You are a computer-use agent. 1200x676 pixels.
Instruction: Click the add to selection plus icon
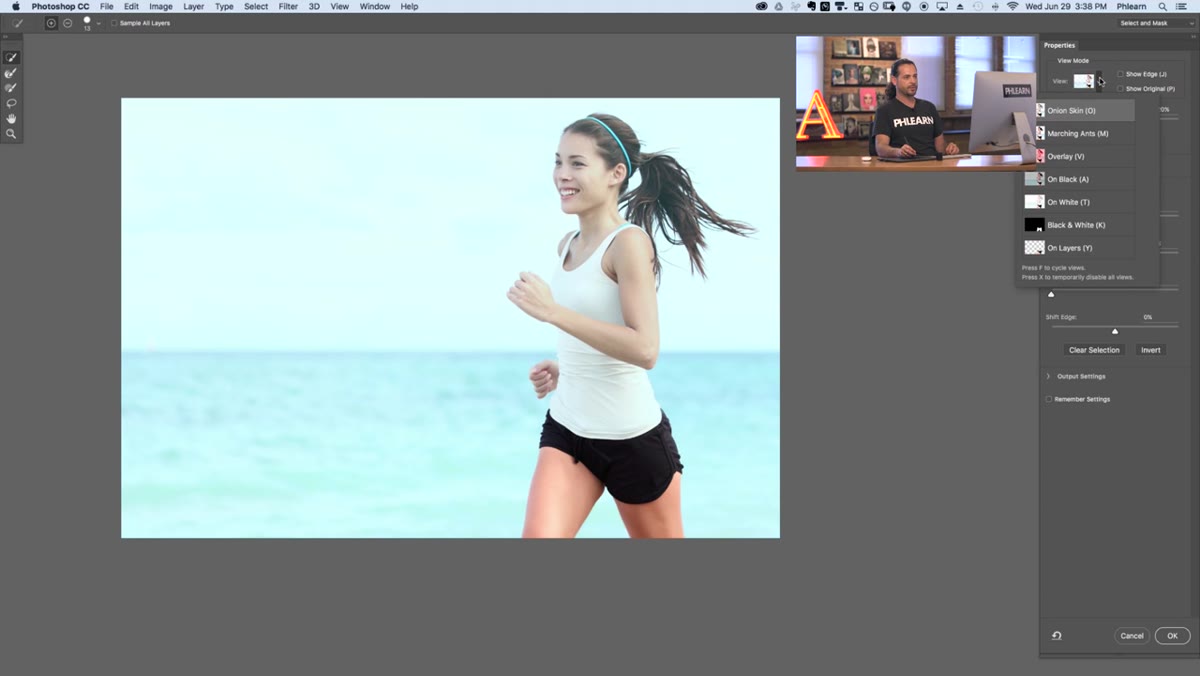pos(51,23)
